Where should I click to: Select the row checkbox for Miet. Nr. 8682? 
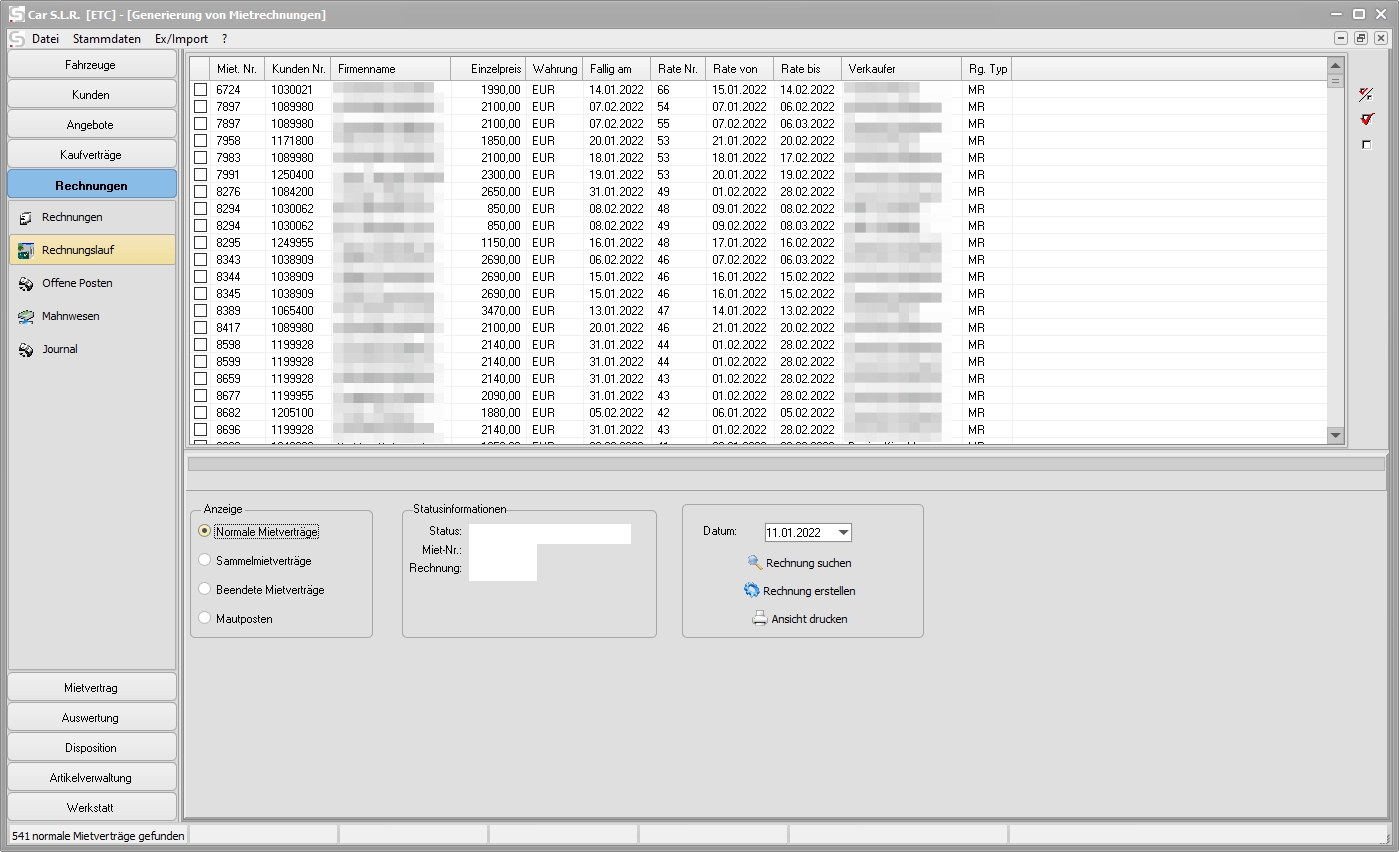click(200, 413)
